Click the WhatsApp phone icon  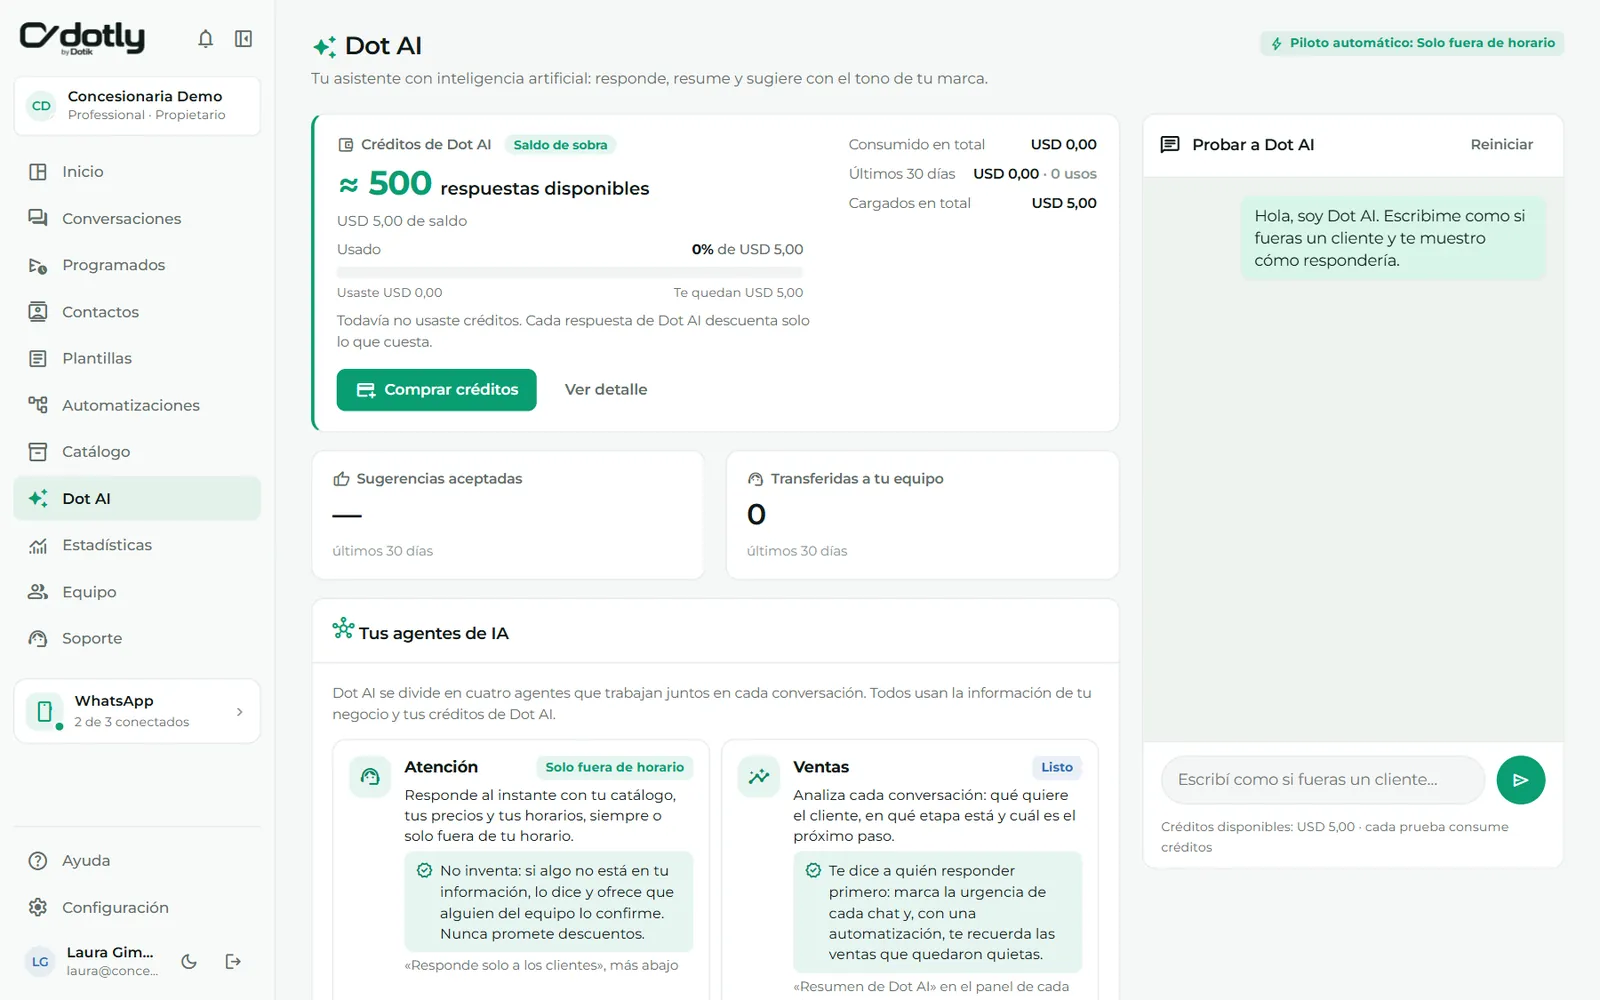tap(44, 711)
